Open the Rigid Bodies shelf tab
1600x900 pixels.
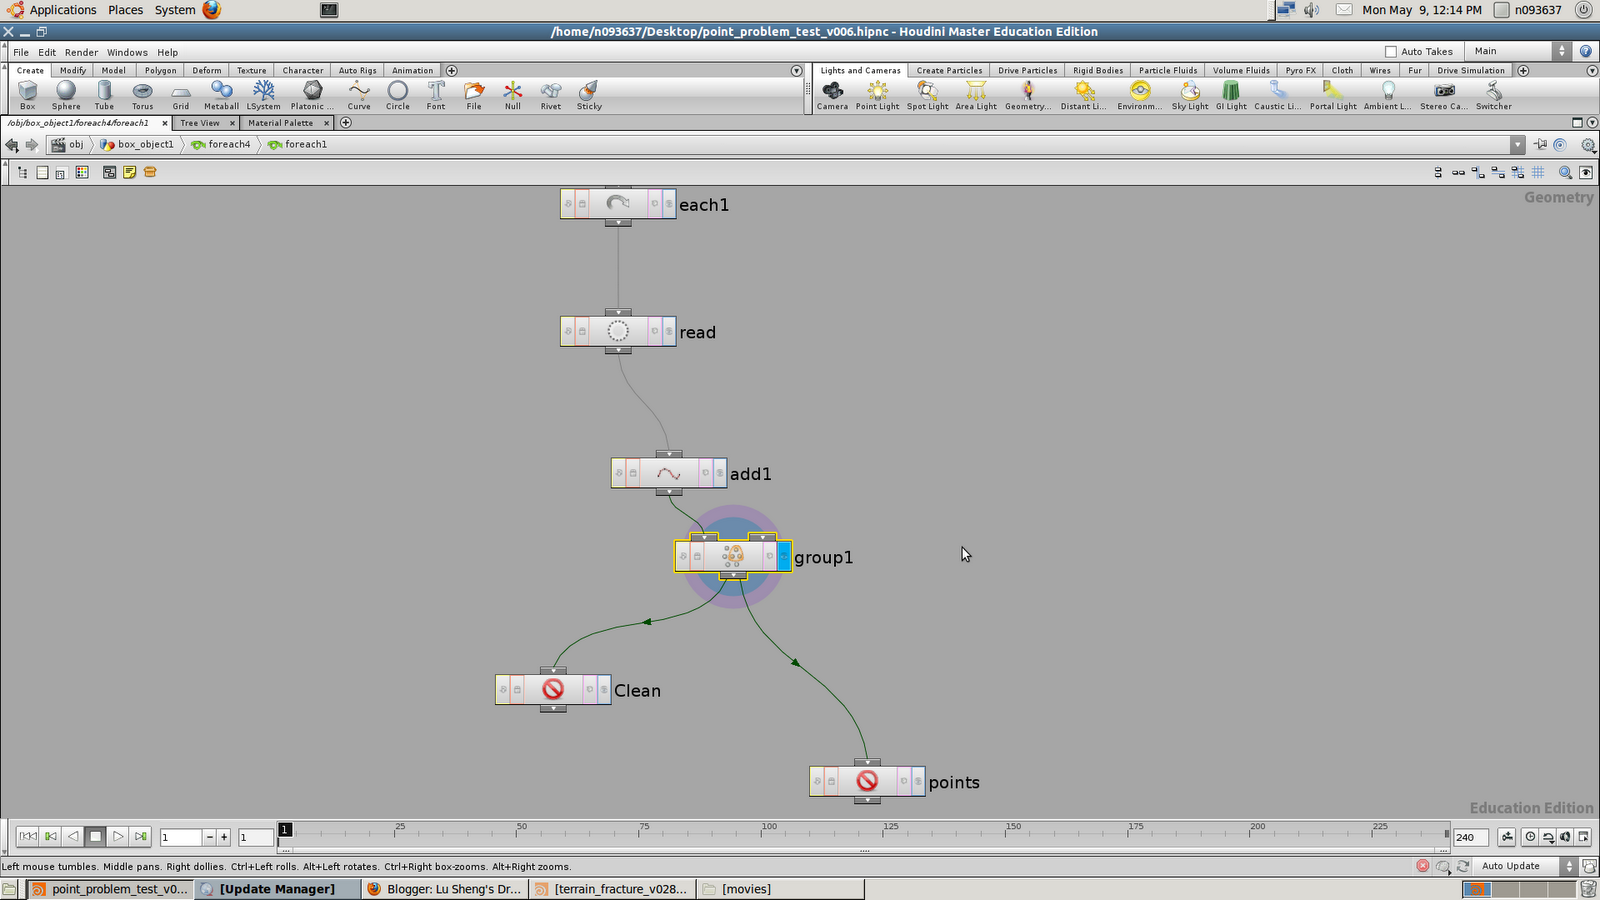pos(1098,70)
